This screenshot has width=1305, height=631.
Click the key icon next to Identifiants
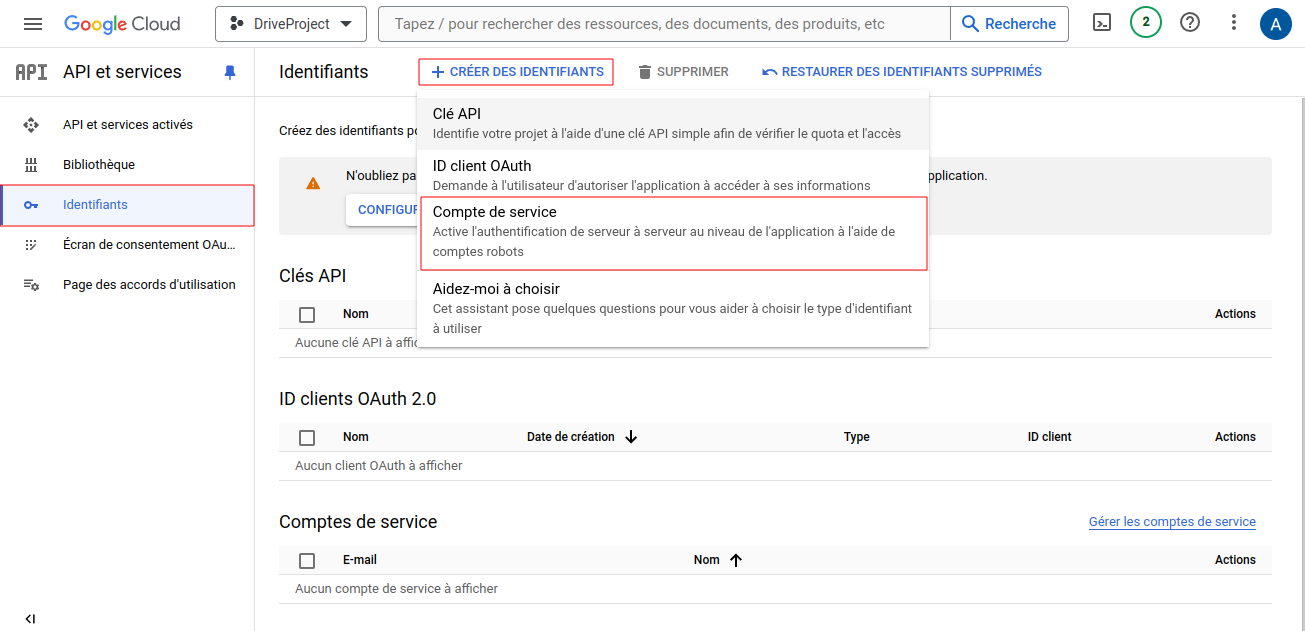click(32, 204)
